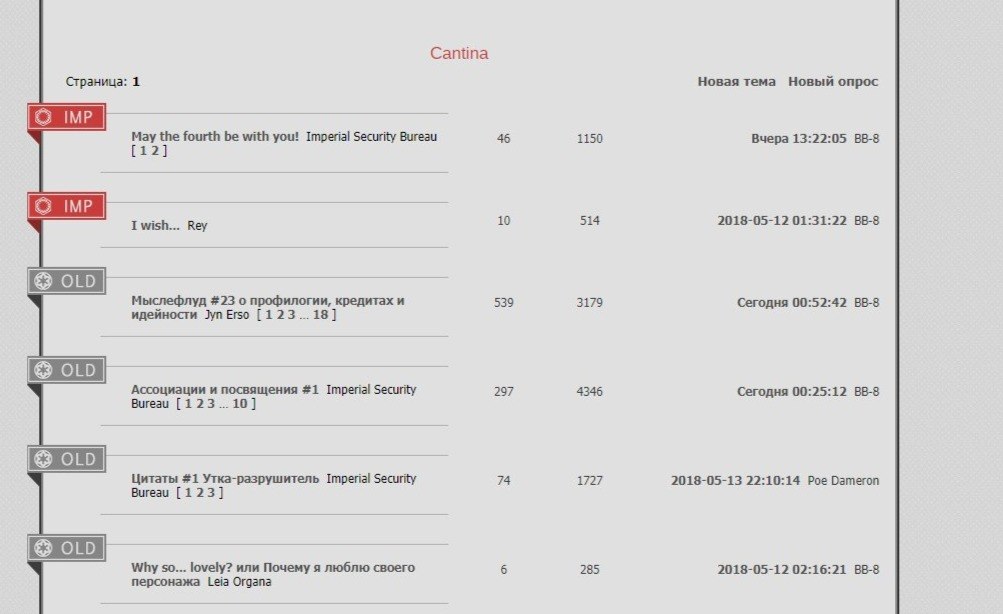The width and height of the screenshot is (1003, 614).
Task: Open the I wish... topic
Action: 155,225
